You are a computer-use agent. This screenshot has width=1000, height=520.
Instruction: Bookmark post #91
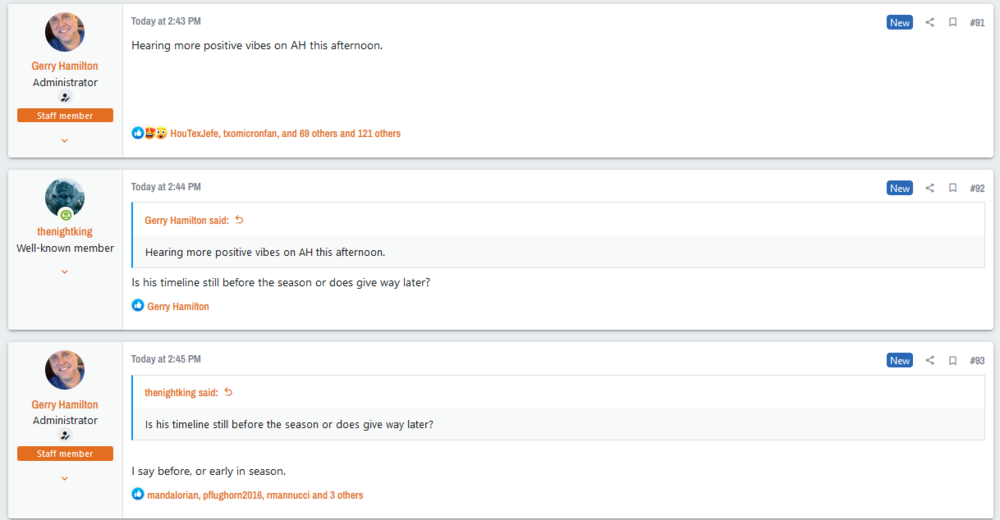tap(953, 22)
